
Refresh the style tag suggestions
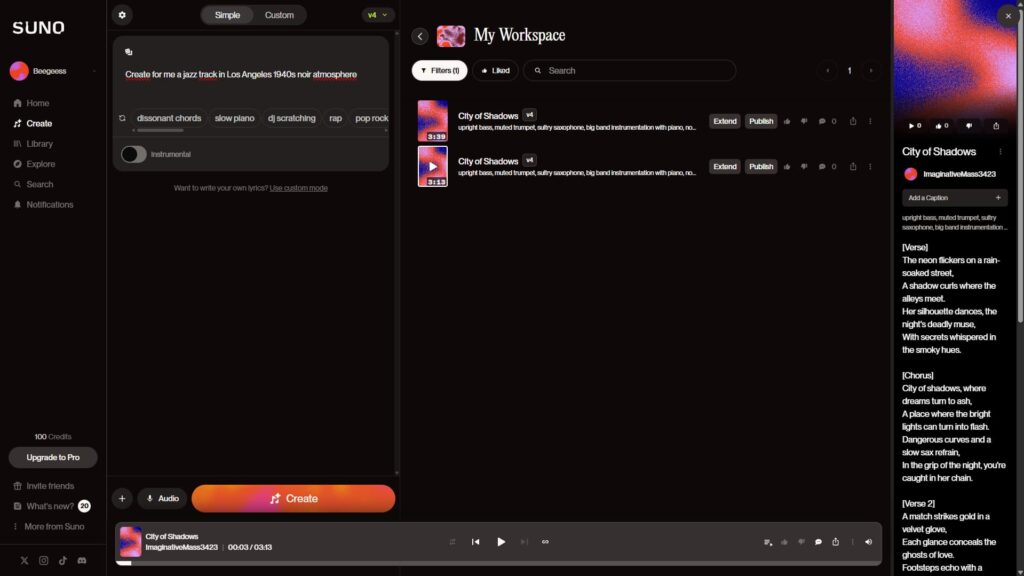[x=122, y=118]
